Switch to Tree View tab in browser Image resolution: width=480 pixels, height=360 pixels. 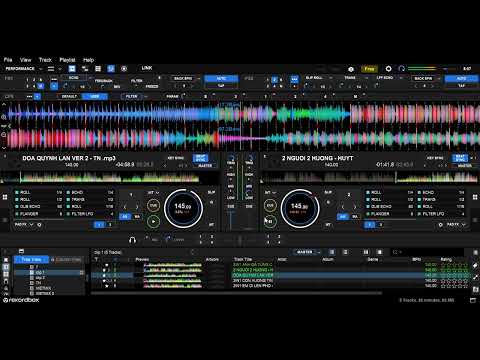[31, 259]
